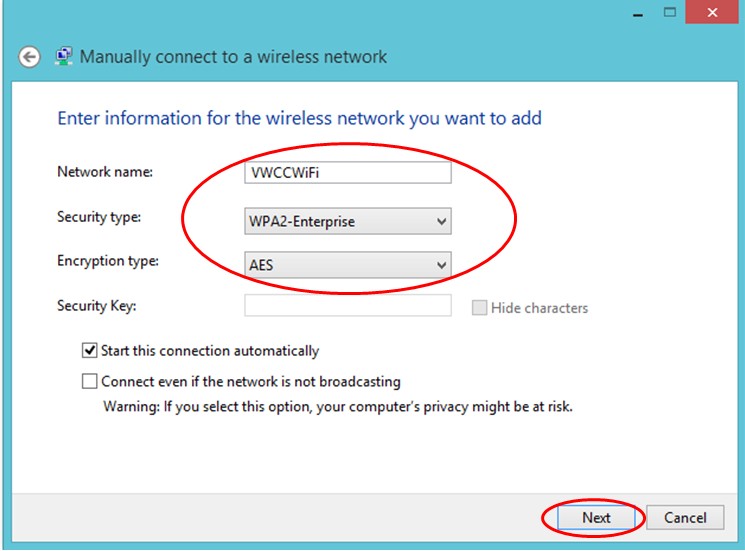Image resolution: width=745 pixels, height=551 pixels.
Task: Click inside the Security Key text box
Action: click(347, 305)
